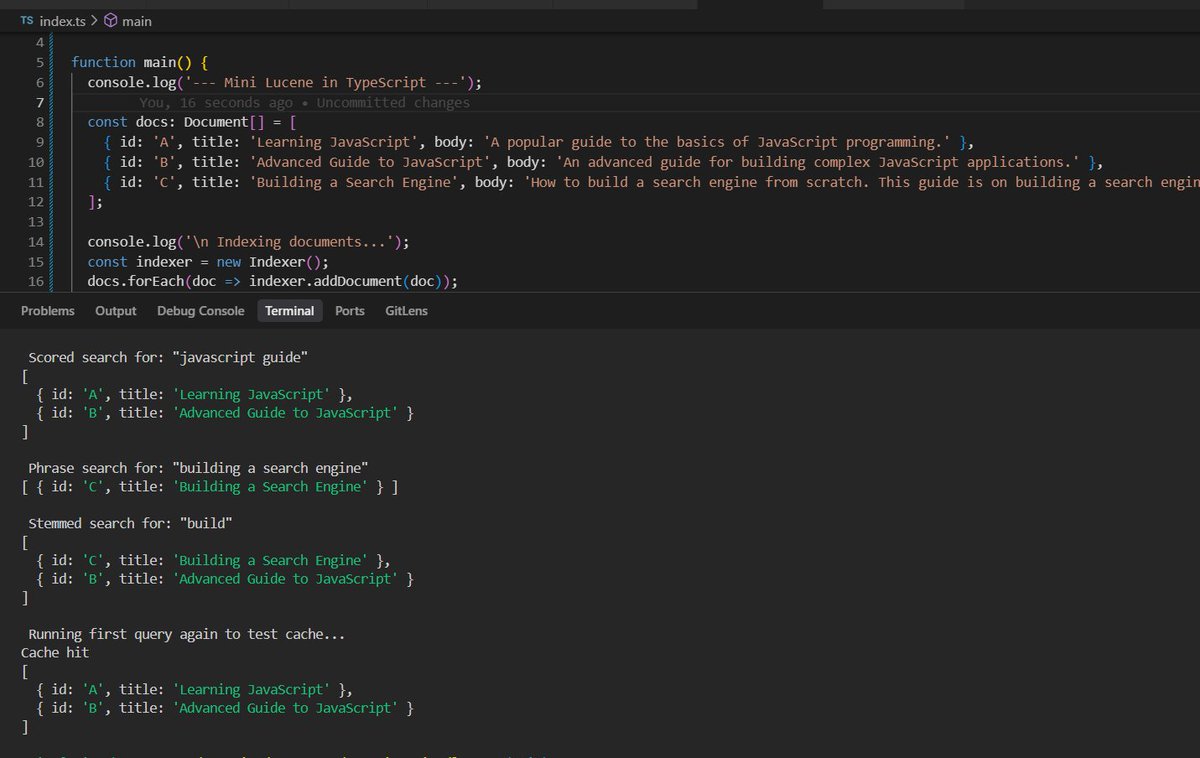
Task: Click the 'Cache hit' terminal line
Action: tap(55, 652)
